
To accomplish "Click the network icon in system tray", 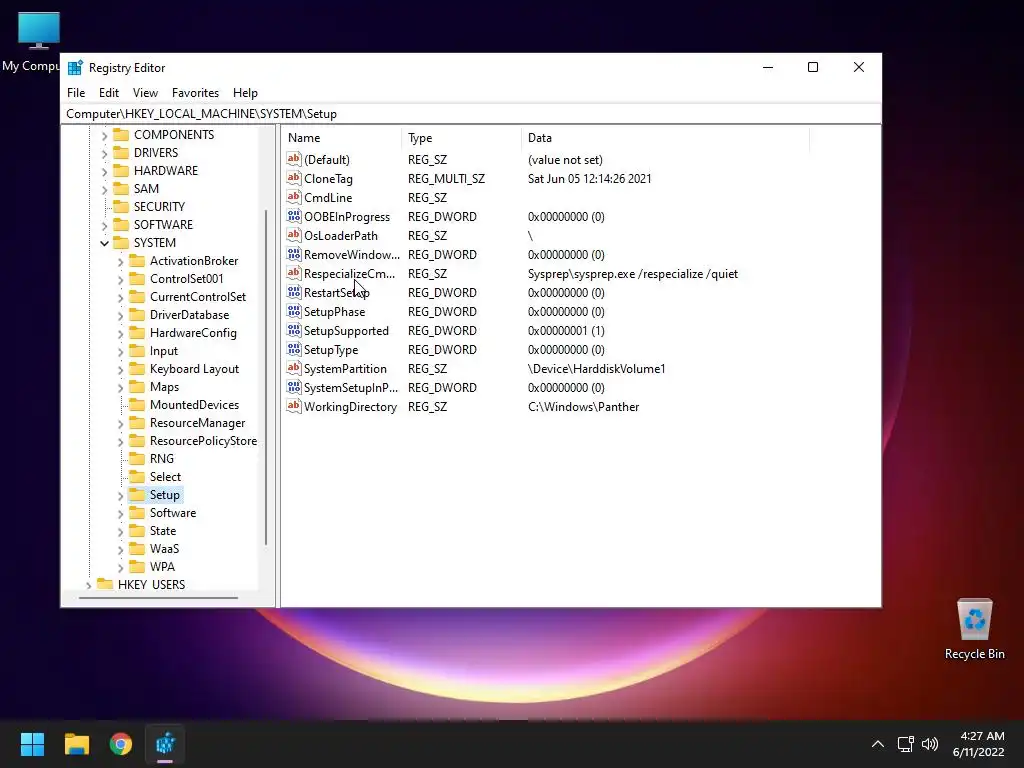I will point(905,744).
